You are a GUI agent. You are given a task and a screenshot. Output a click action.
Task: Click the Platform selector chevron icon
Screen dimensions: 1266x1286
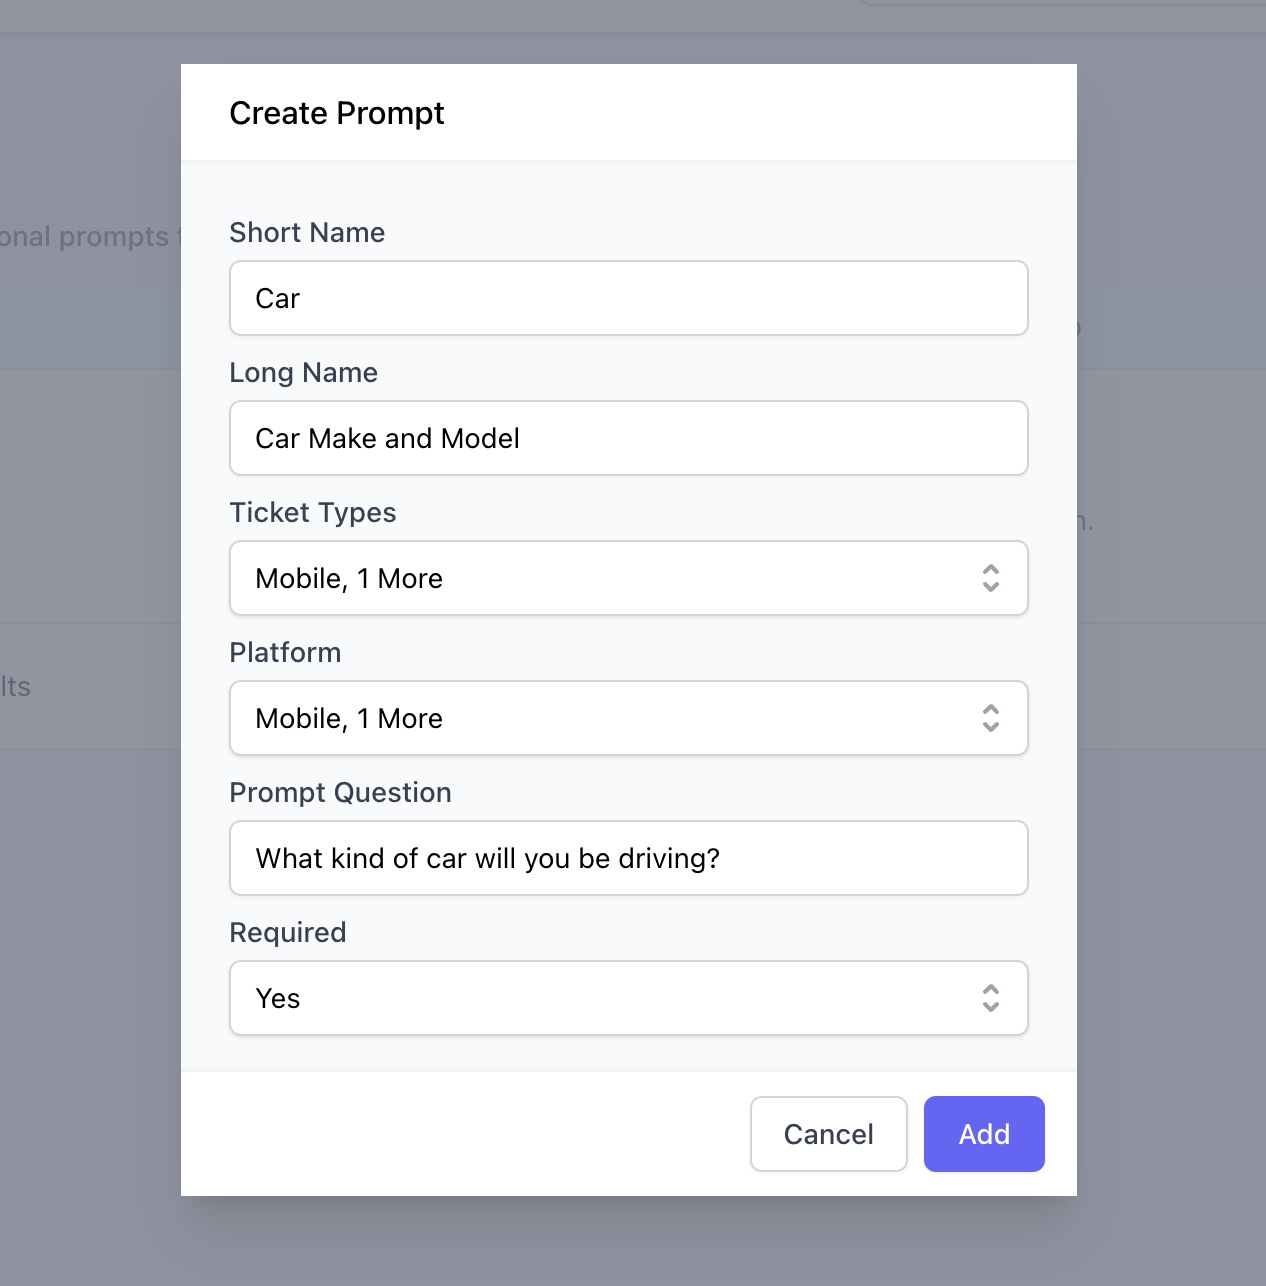tap(990, 718)
